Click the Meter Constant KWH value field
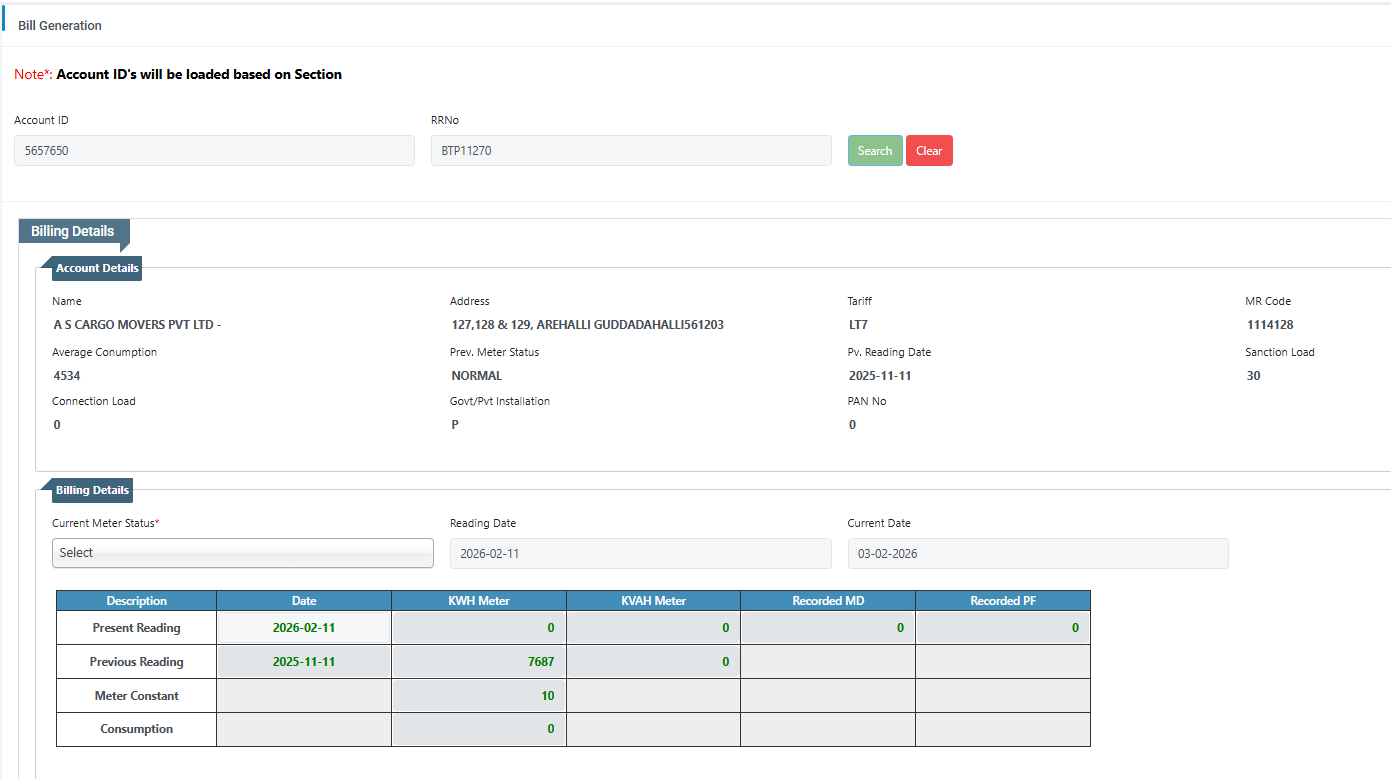The width and height of the screenshot is (1391, 779). (x=479, y=696)
